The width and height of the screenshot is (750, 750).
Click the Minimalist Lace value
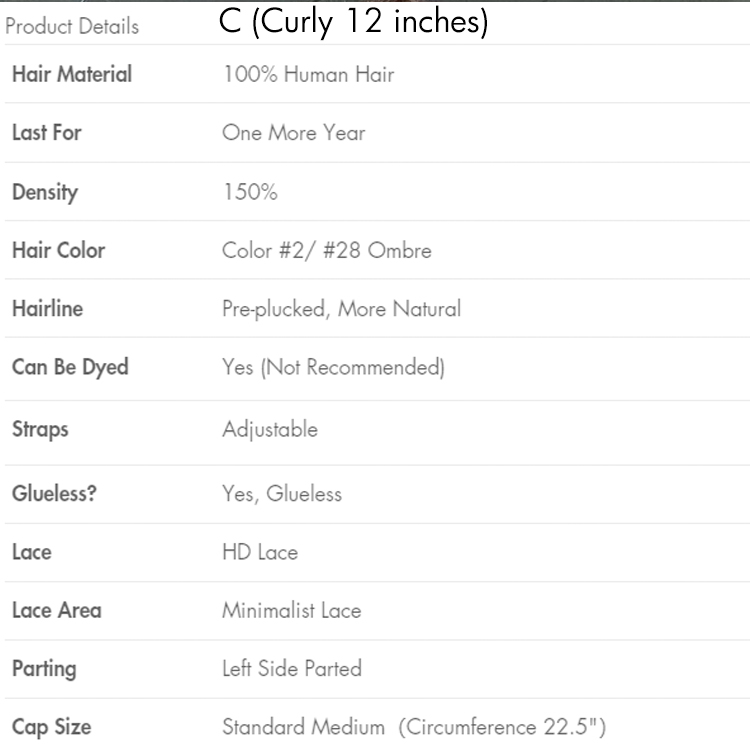pyautogui.click(x=292, y=610)
